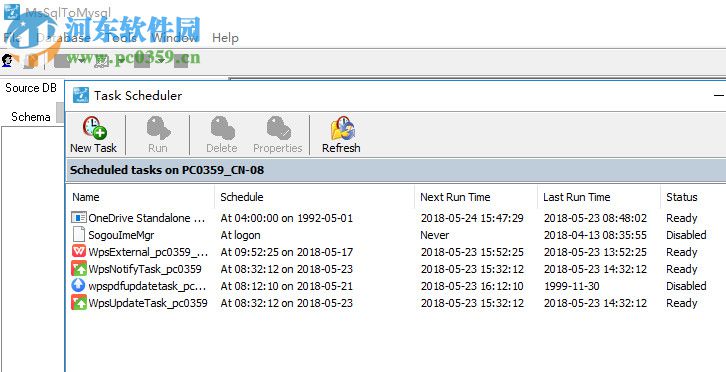Switch to the Source DB tab
Screen dimensions: 726x372
point(31,88)
